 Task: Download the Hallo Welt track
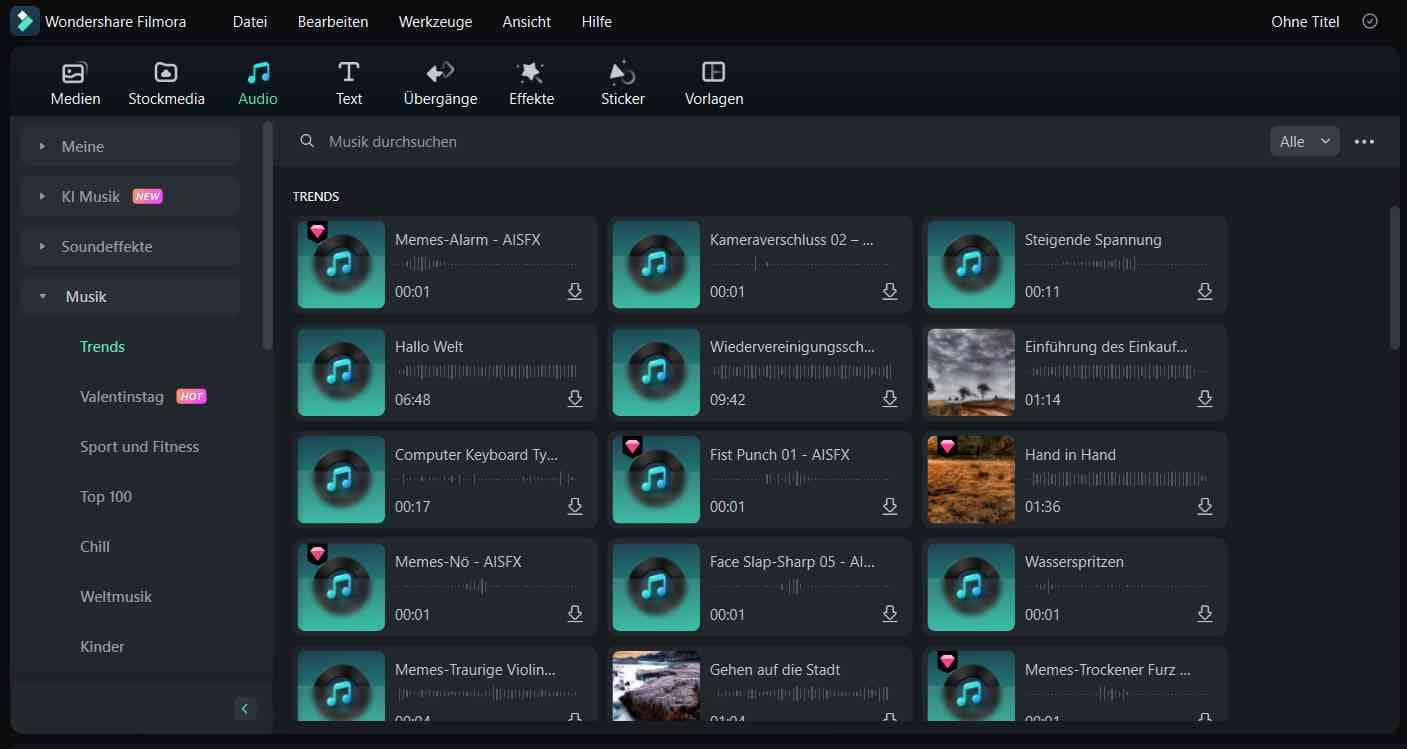pyautogui.click(x=575, y=398)
